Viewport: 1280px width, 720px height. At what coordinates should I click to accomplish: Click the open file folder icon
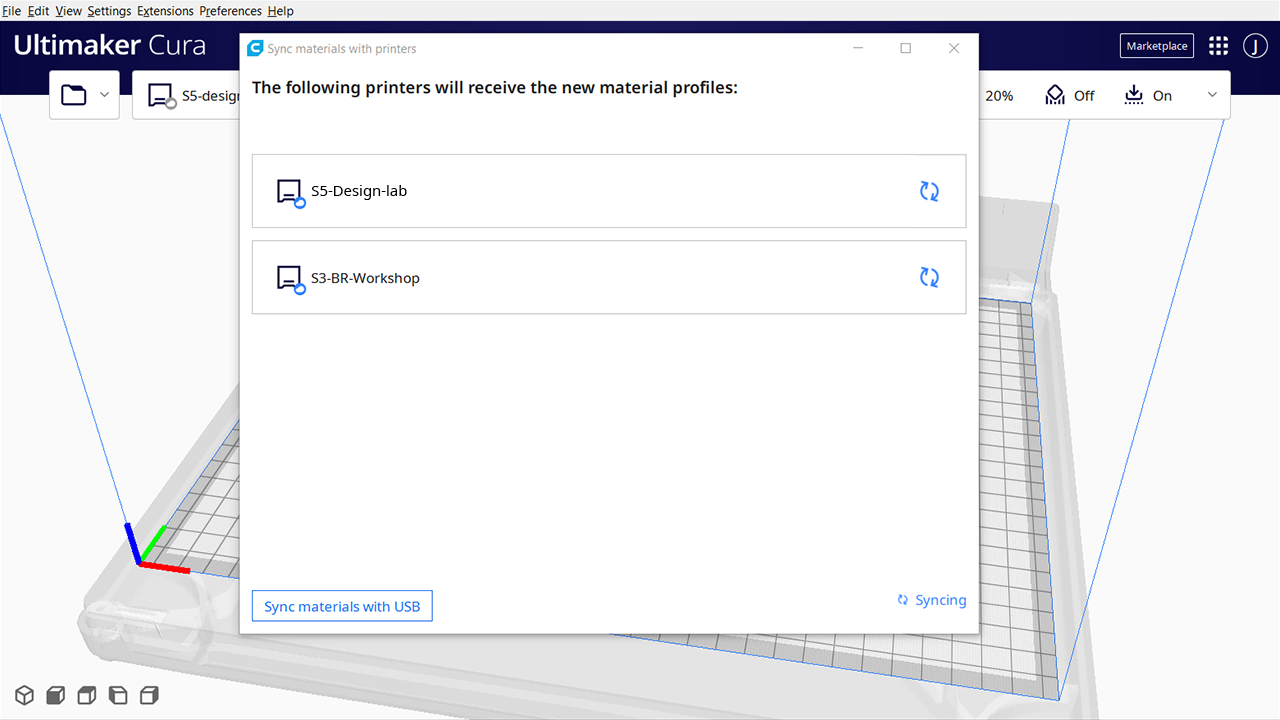(x=74, y=95)
